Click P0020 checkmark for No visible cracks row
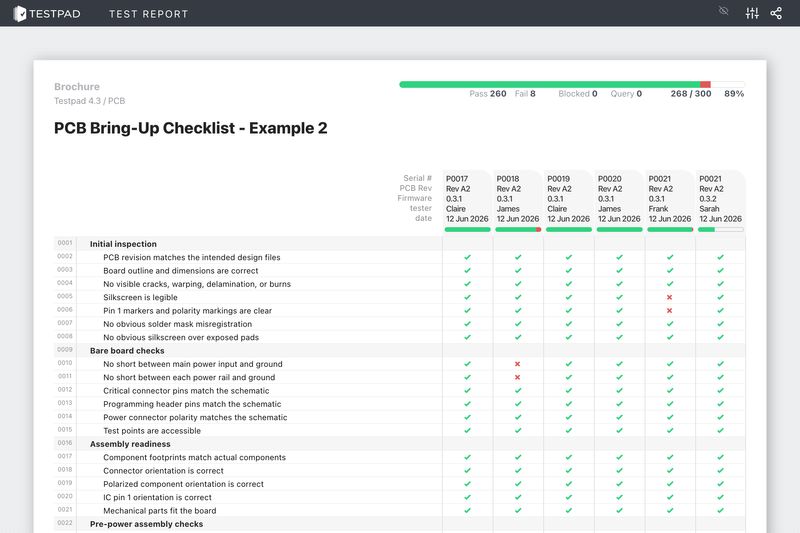This screenshot has height=533, width=800. click(619, 284)
